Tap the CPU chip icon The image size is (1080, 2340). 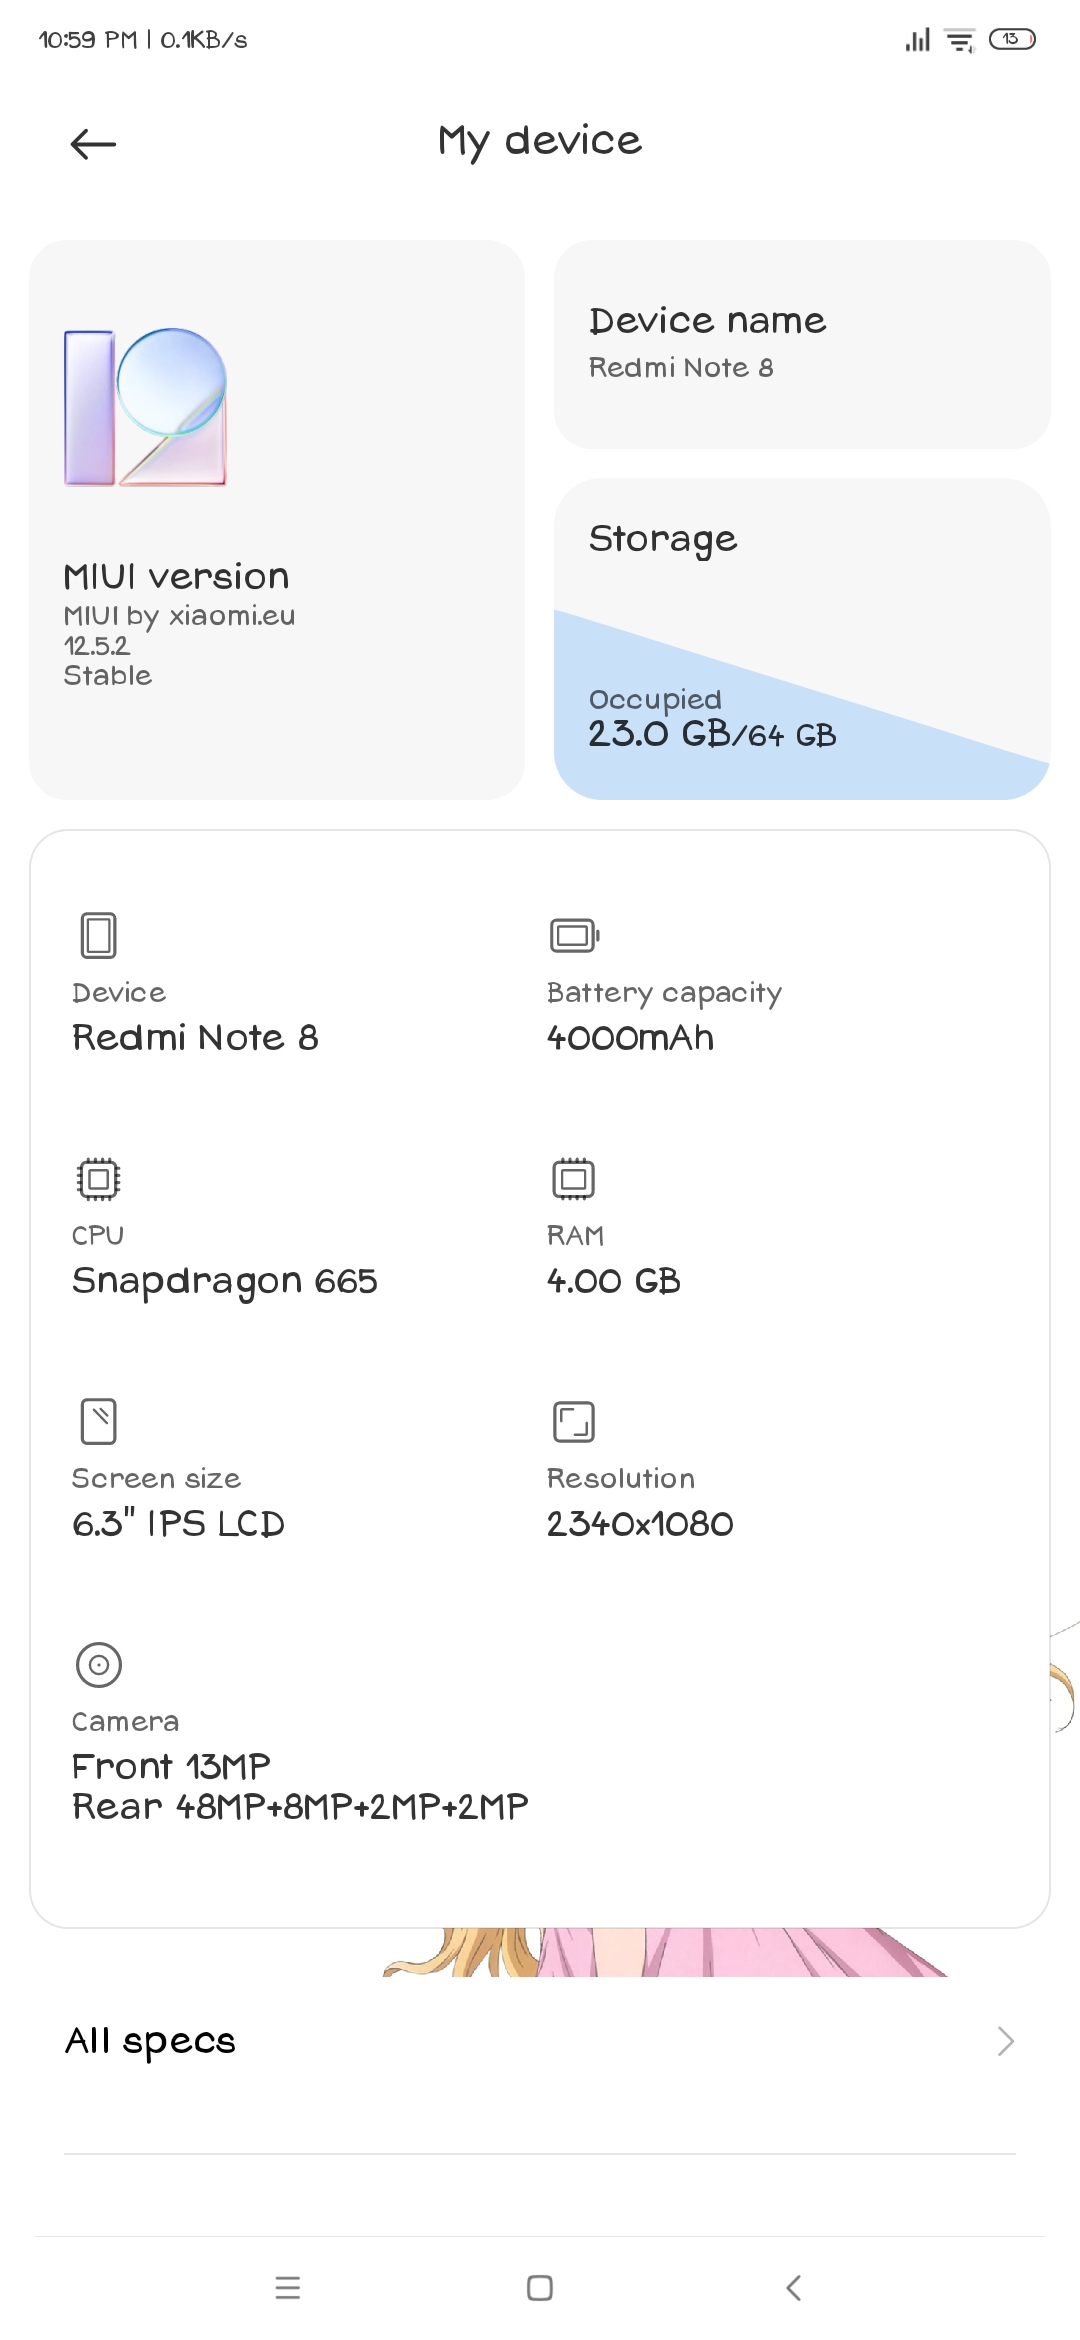point(98,1178)
